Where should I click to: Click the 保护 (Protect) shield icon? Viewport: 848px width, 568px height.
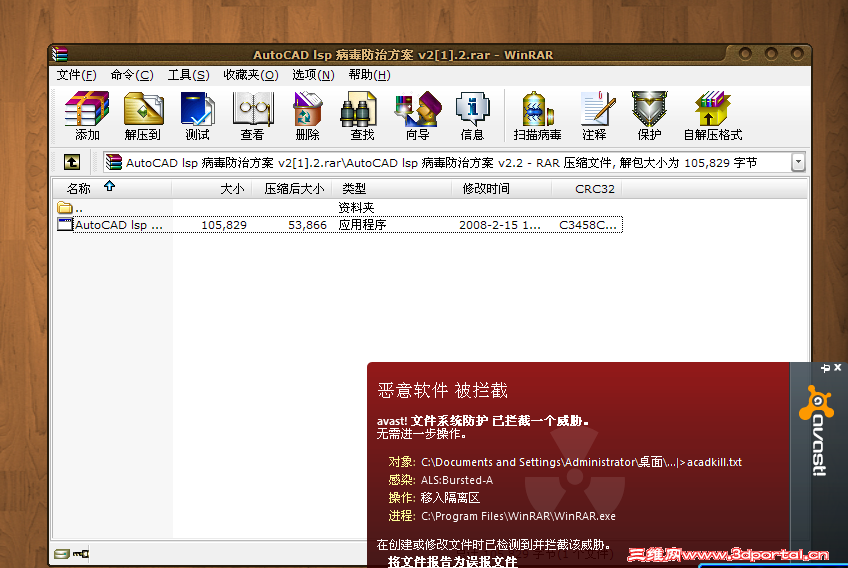(x=649, y=116)
